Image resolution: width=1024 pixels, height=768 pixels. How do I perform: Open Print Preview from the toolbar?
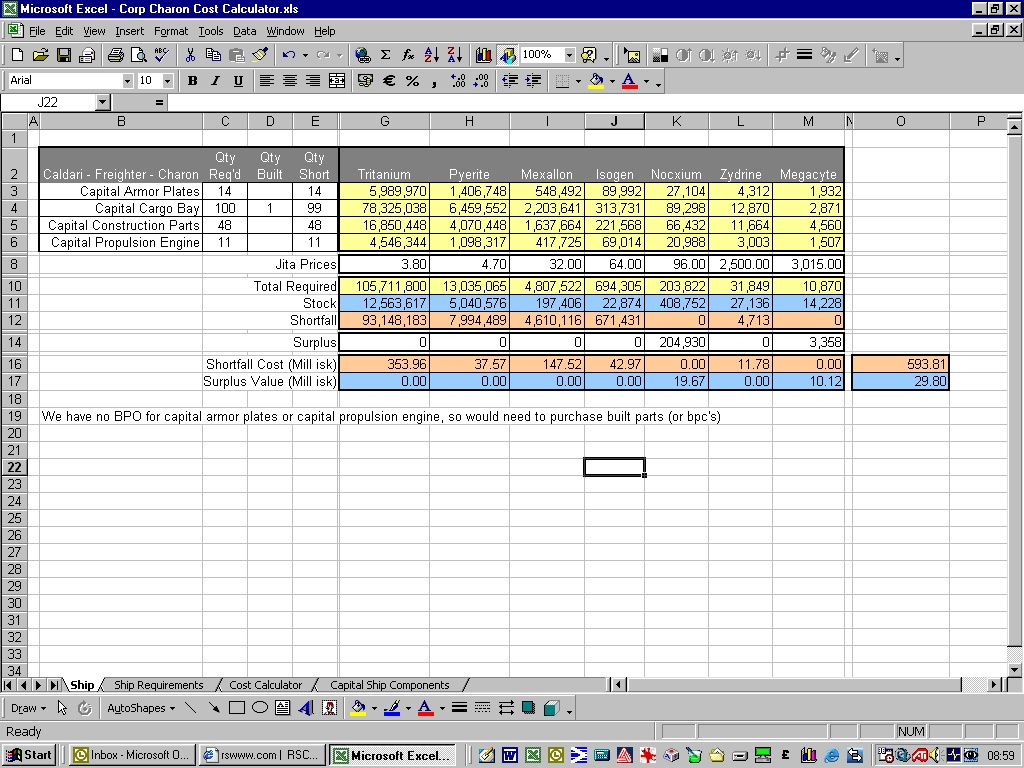pyautogui.click(x=138, y=55)
